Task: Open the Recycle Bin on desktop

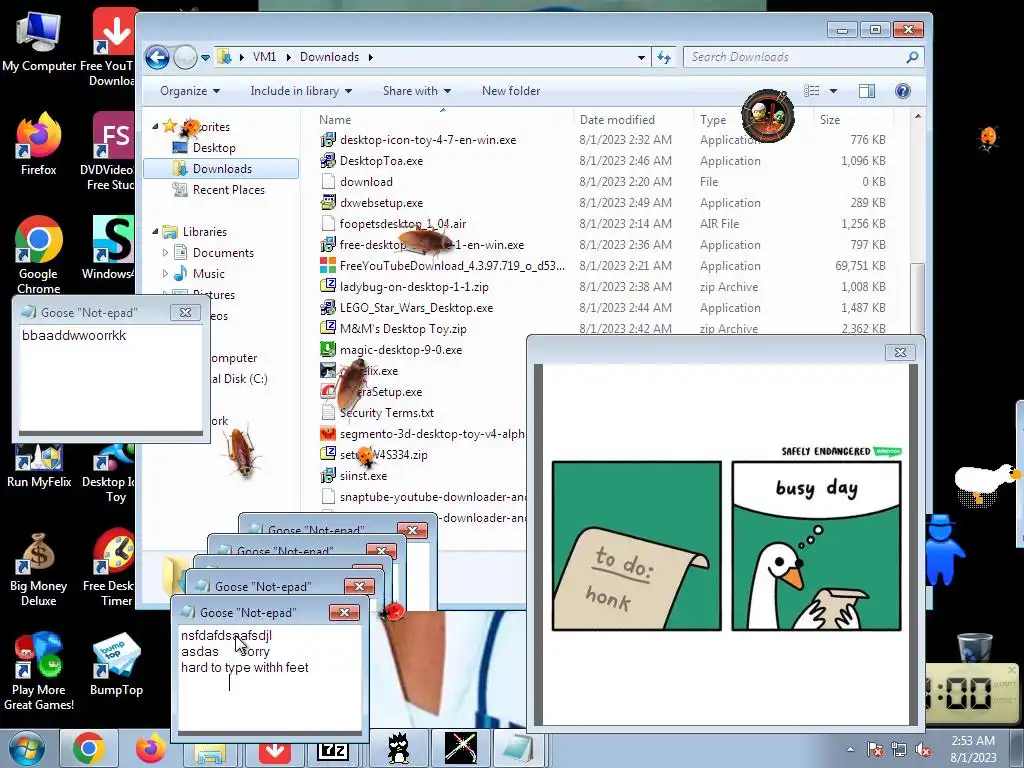Action: [975, 648]
